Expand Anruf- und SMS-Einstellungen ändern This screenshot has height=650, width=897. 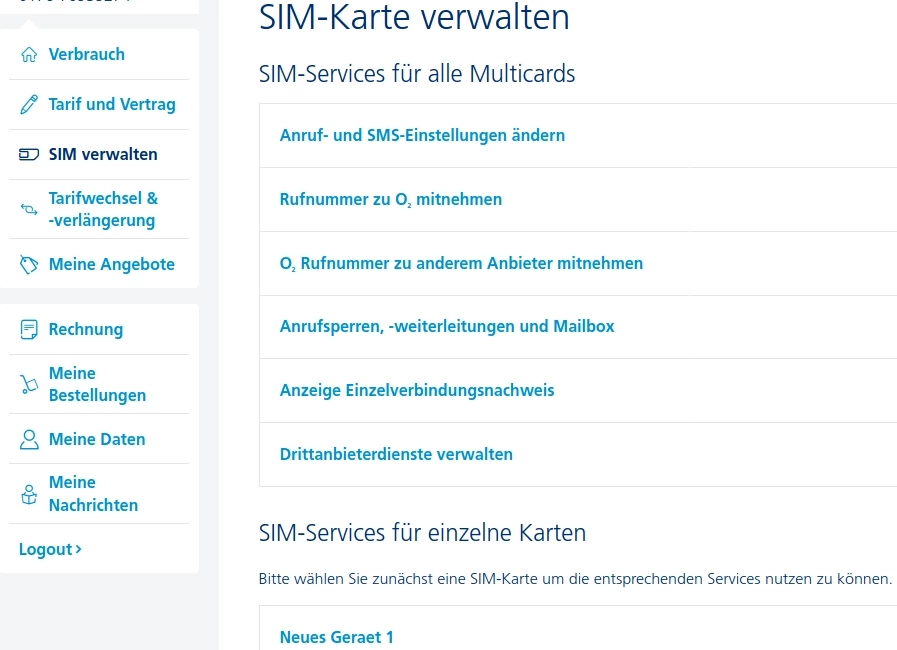coord(422,135)
